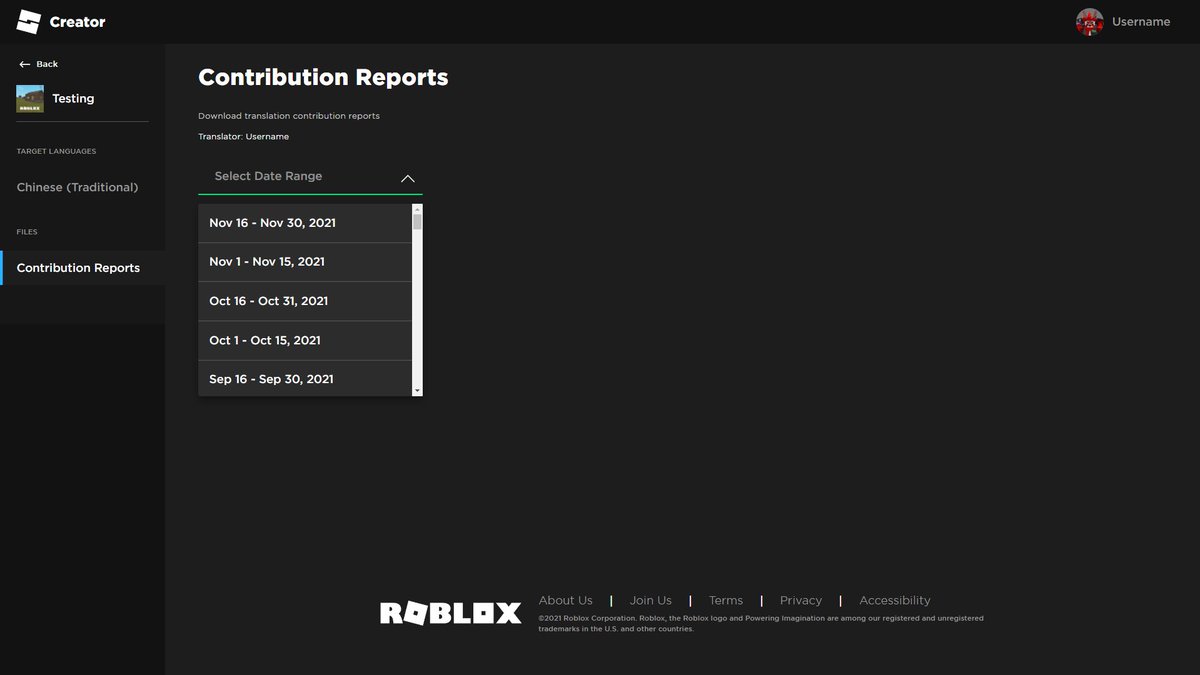Open the Join Us footer link
The image size is (1200, 675).
(x=650, y=600)
